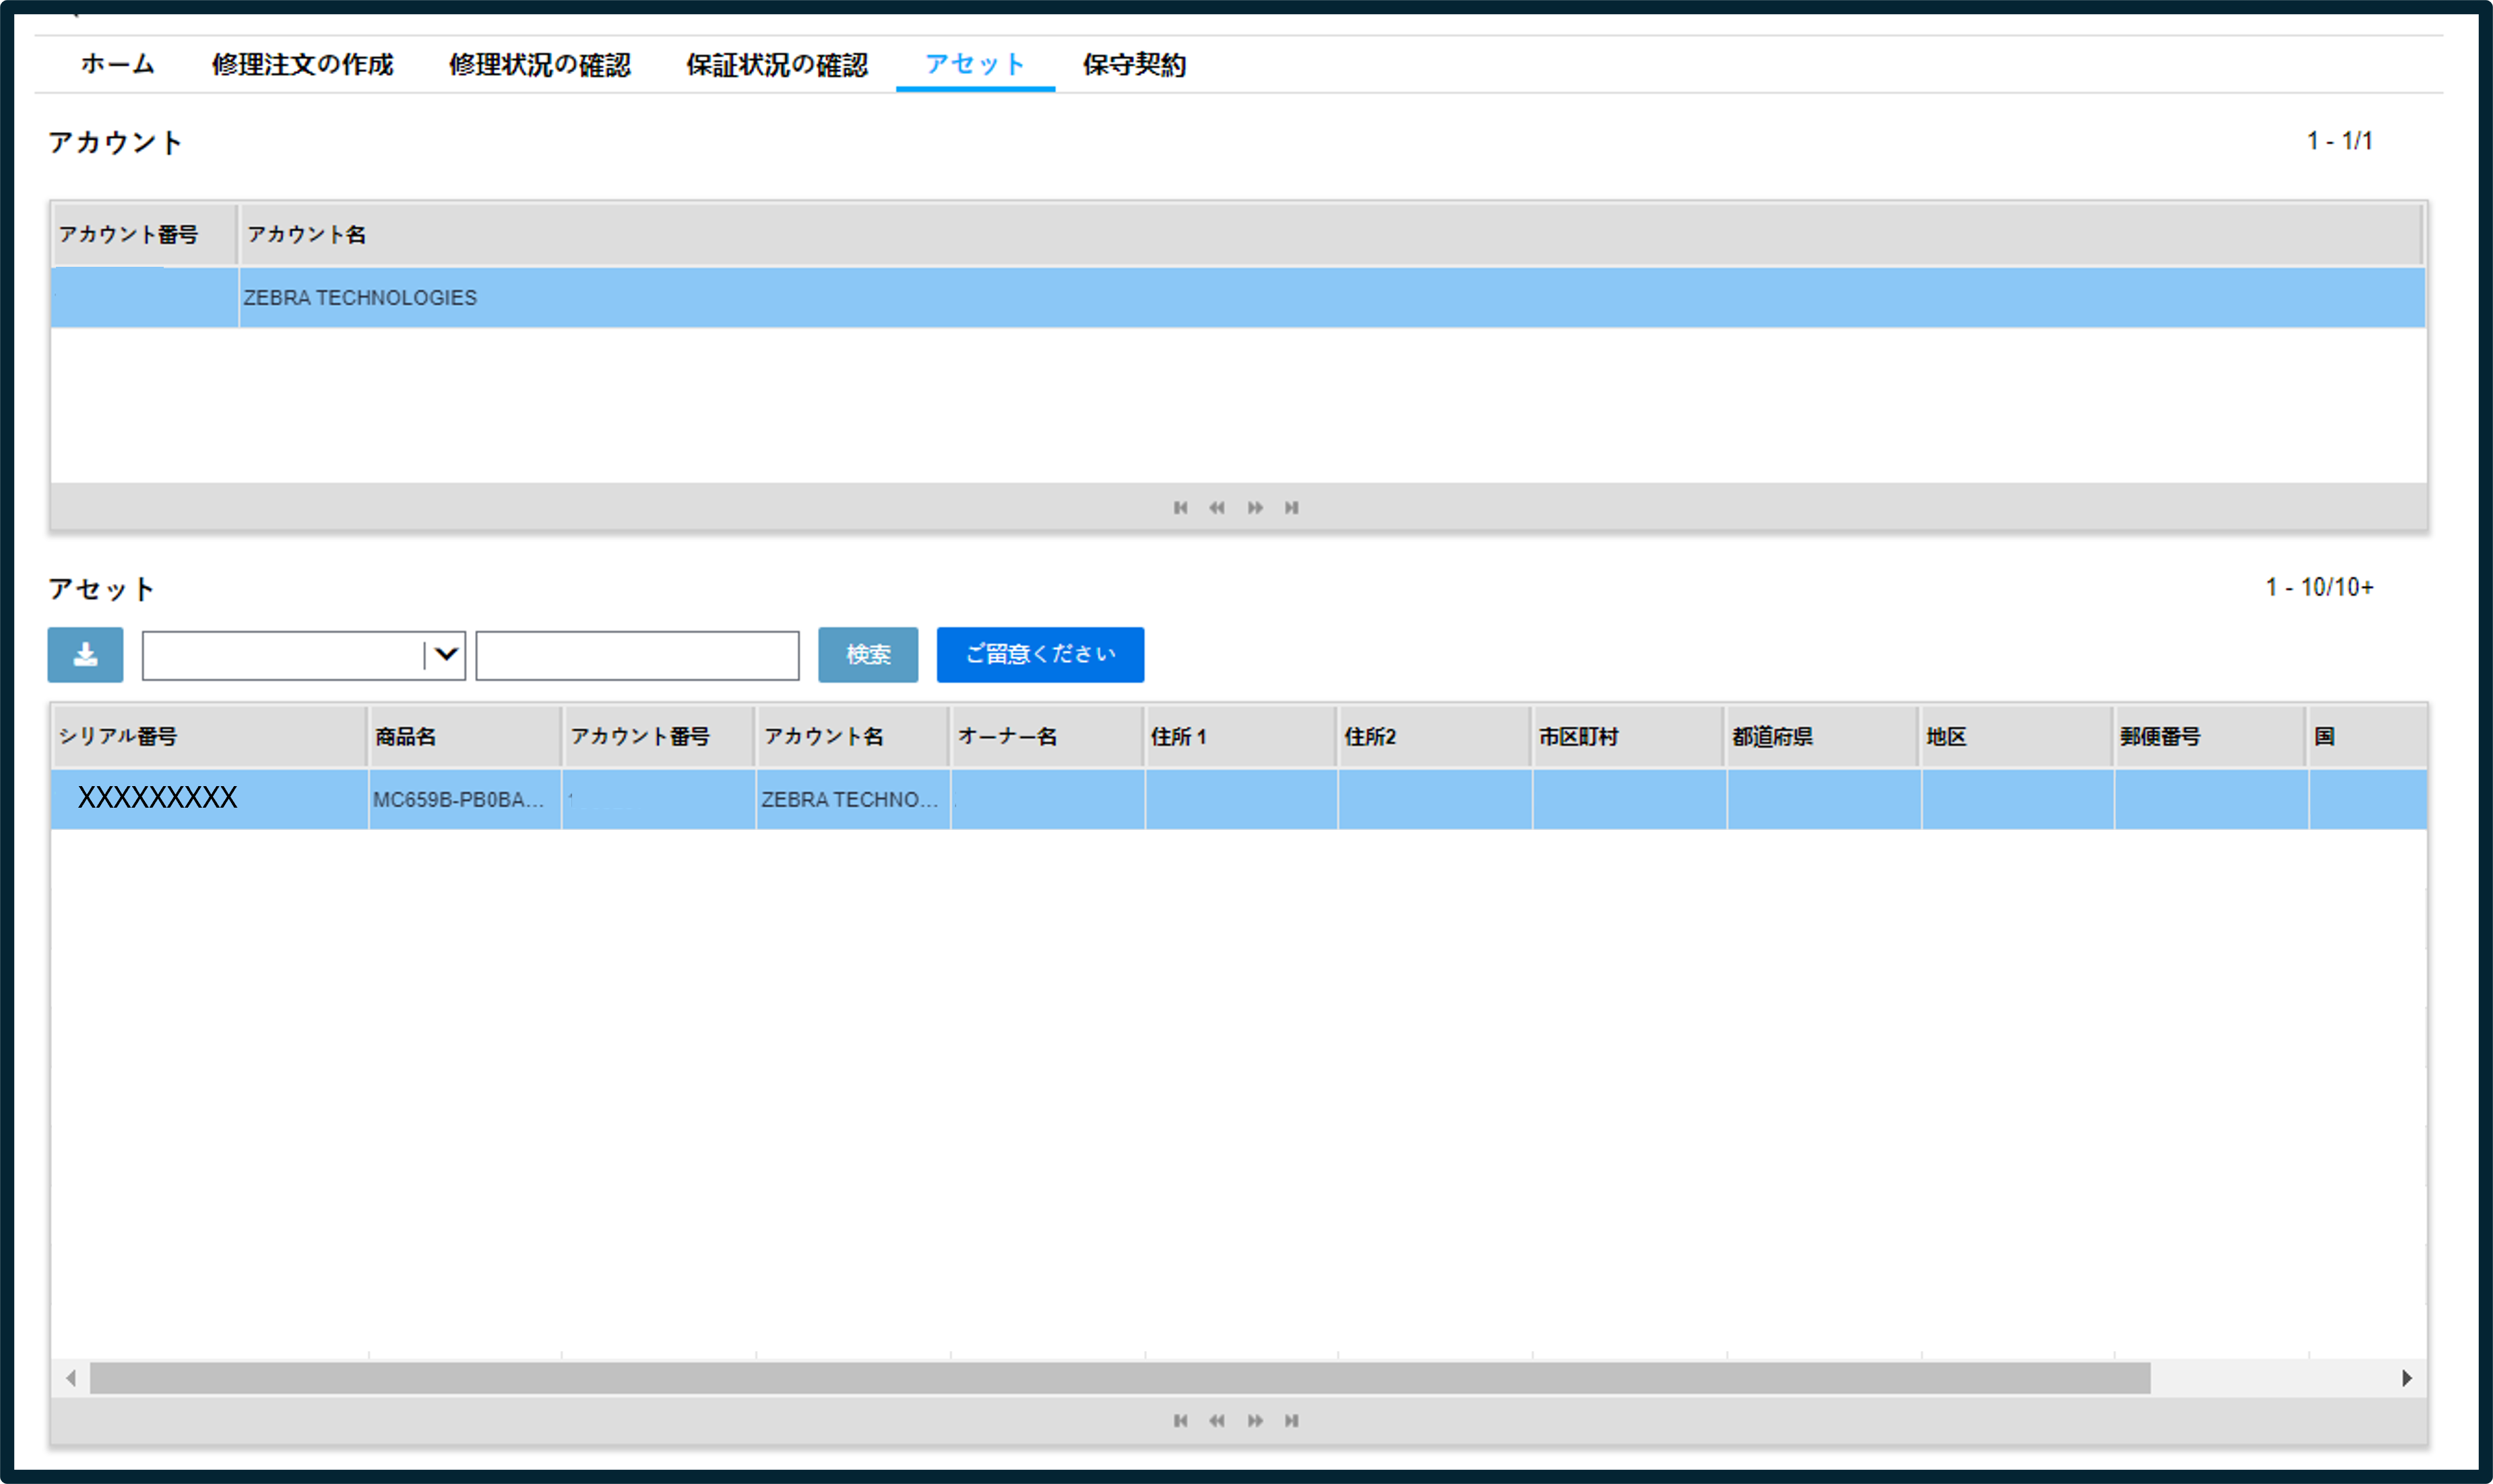Go to last page in Account pager
The width and height of the screenshot is (2493, 1484).
(x=1292, y=508)
